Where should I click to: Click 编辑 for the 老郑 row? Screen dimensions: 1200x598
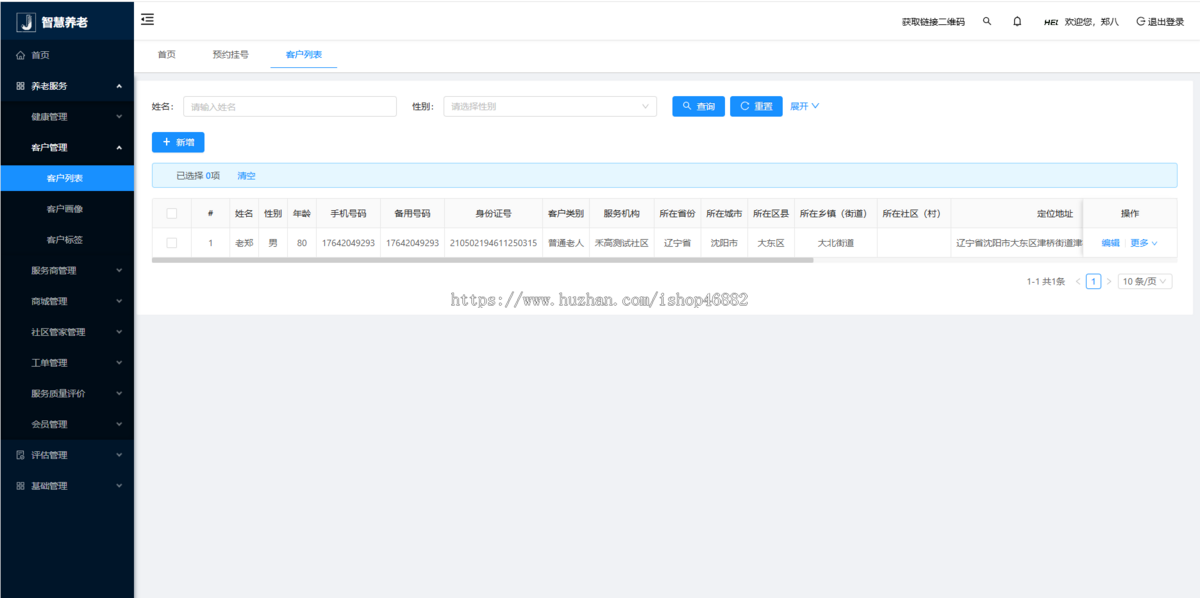(1110, 243)
